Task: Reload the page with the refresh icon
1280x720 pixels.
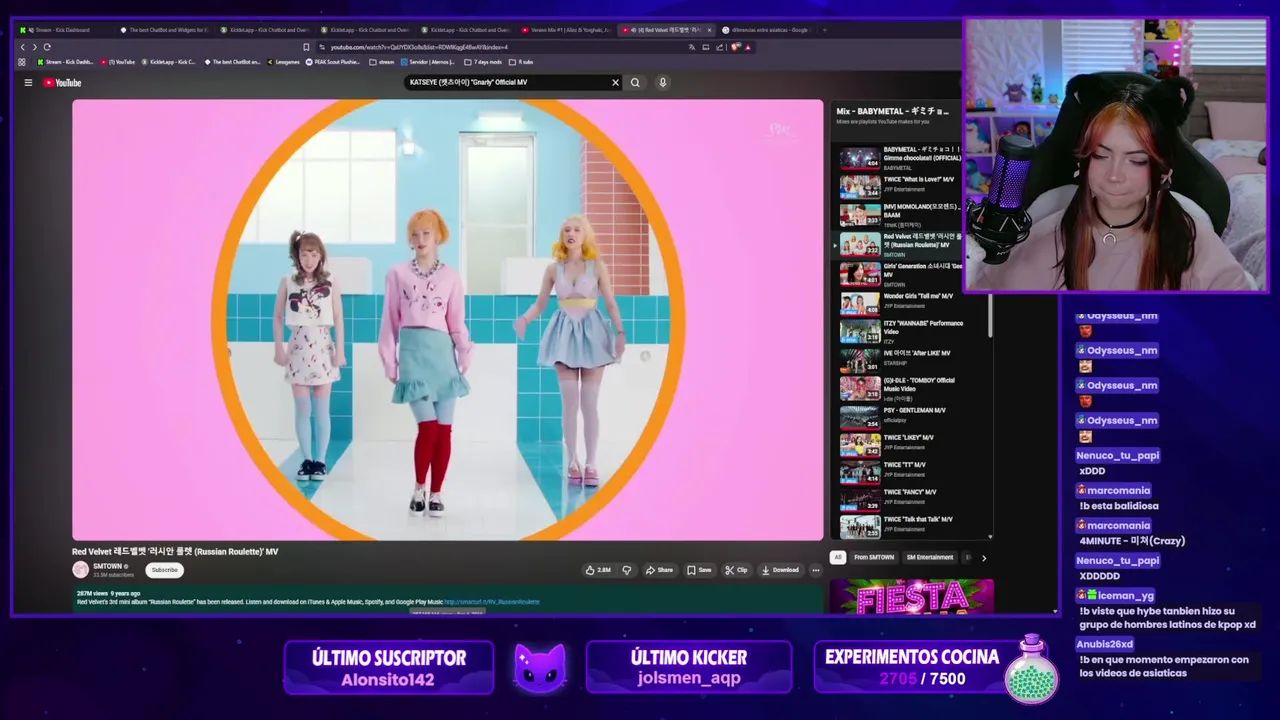Action: tap(46, 47)
